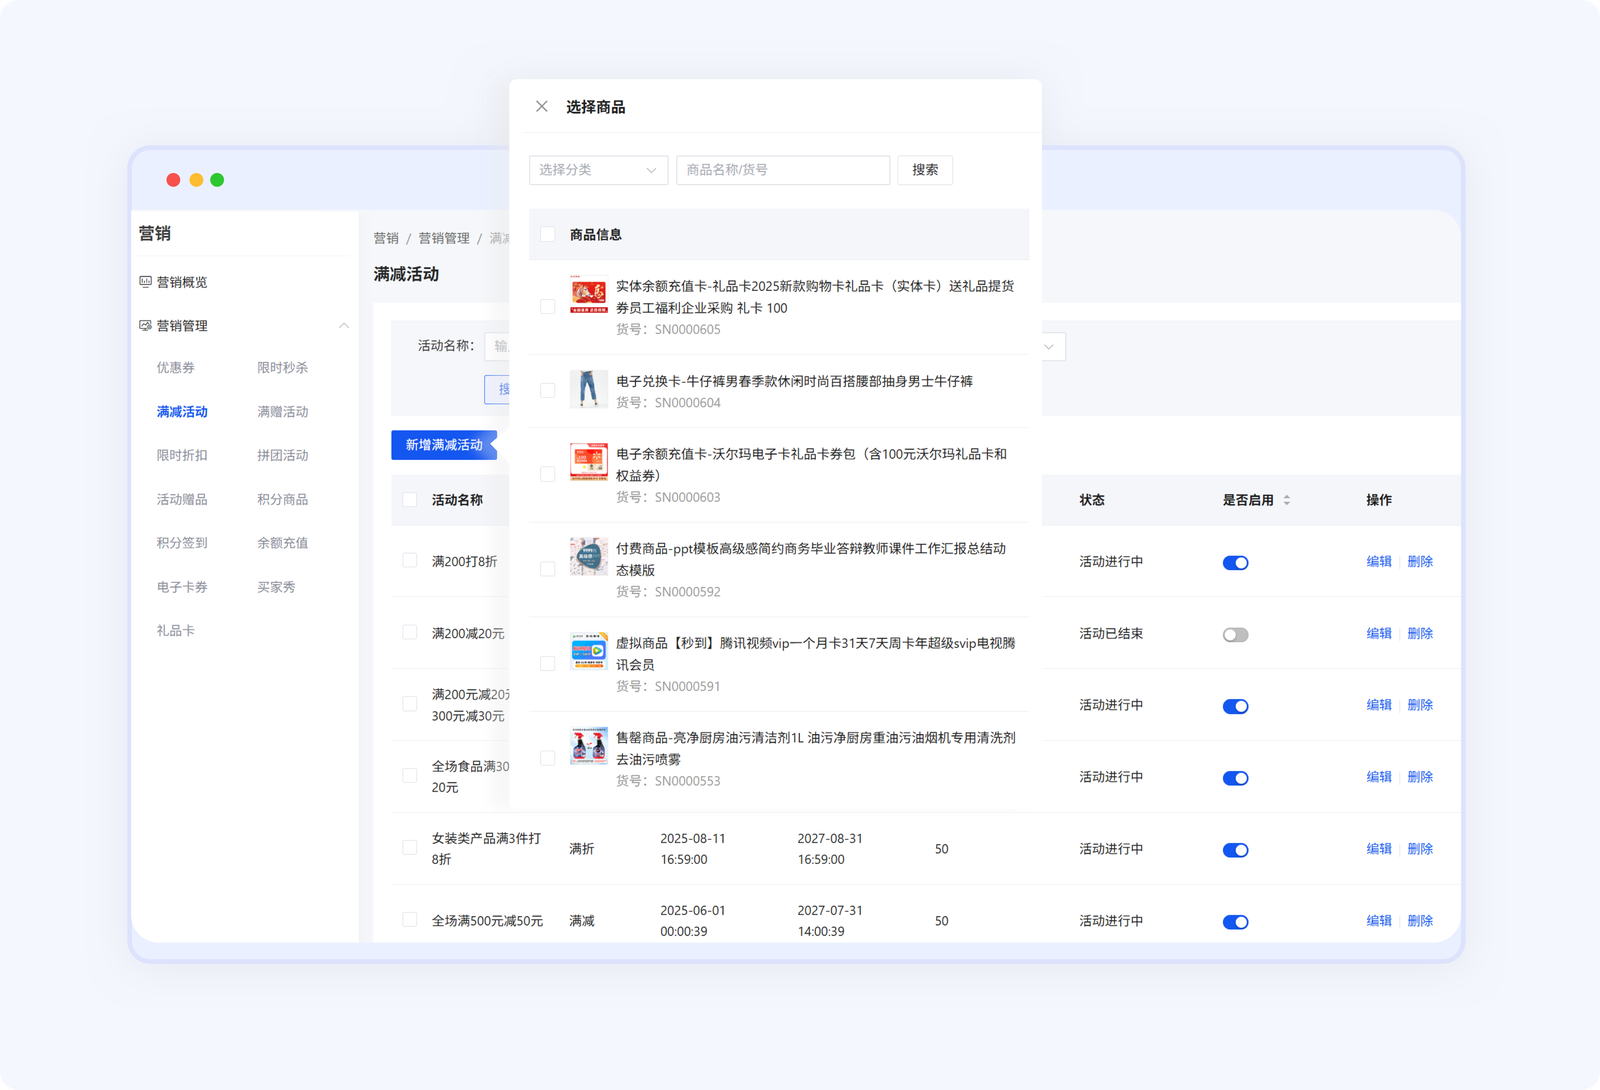The width and height of the screenshot is (1600, 1090).
Task: Open 限时秒杀 from the sidebar menu
Action: click(x=282, y=367)
